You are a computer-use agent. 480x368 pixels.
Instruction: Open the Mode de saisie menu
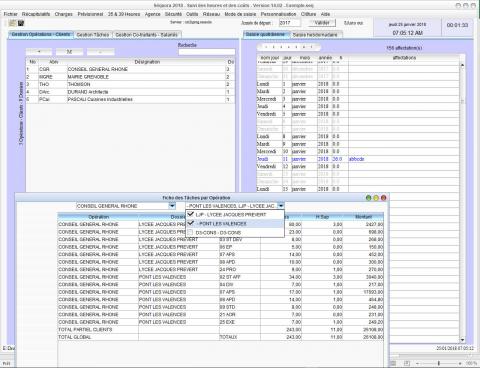point(240,14)
